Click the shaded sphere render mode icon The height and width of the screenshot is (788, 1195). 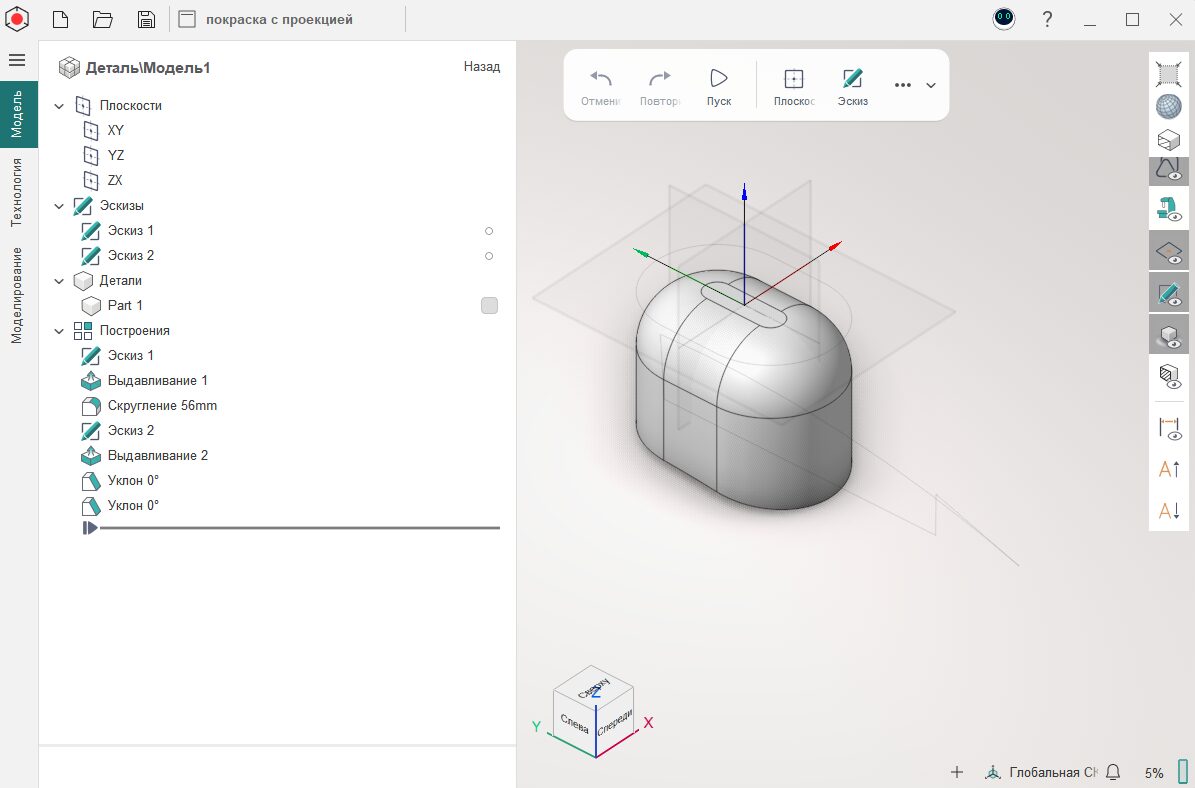pyautogui.click(x=1168, y=106)
